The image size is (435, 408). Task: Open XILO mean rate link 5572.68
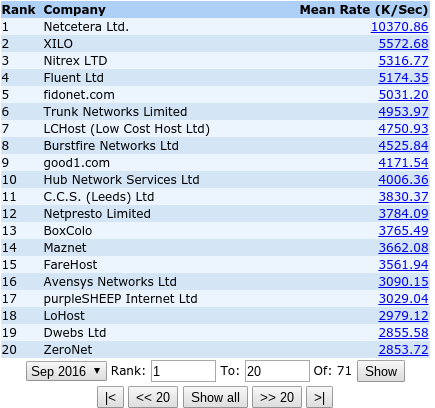403,44
